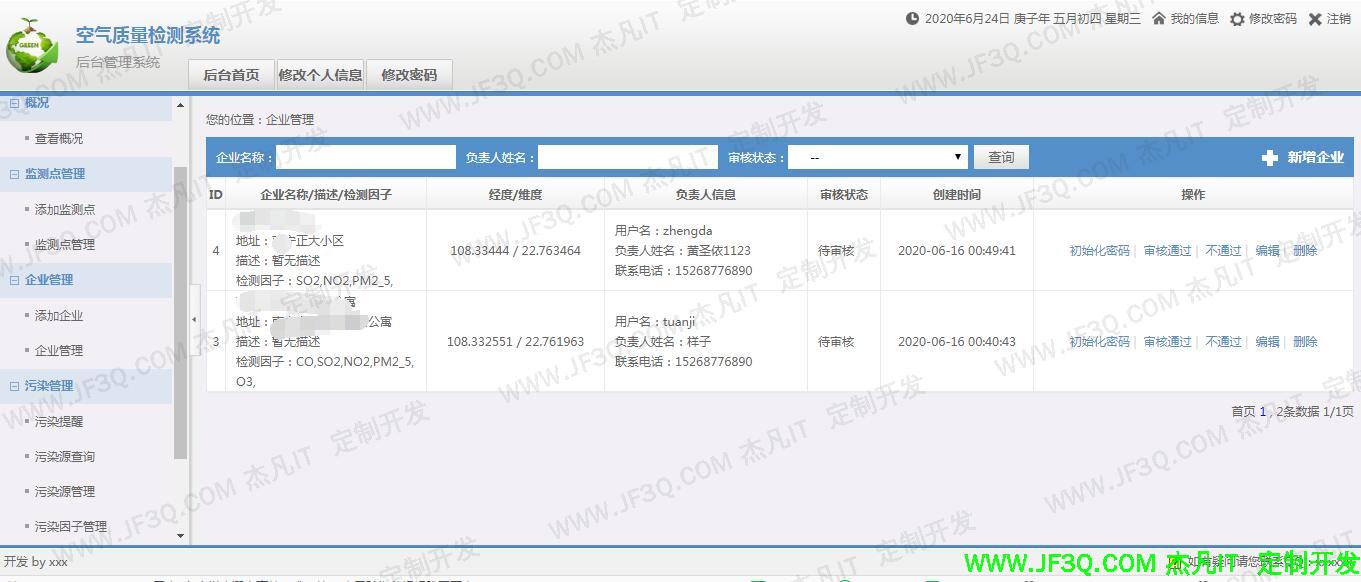The width and height of the screenshot is (1361, 582).
Task: Click the X icon for 注销
Action: [x=1315, y=19]
